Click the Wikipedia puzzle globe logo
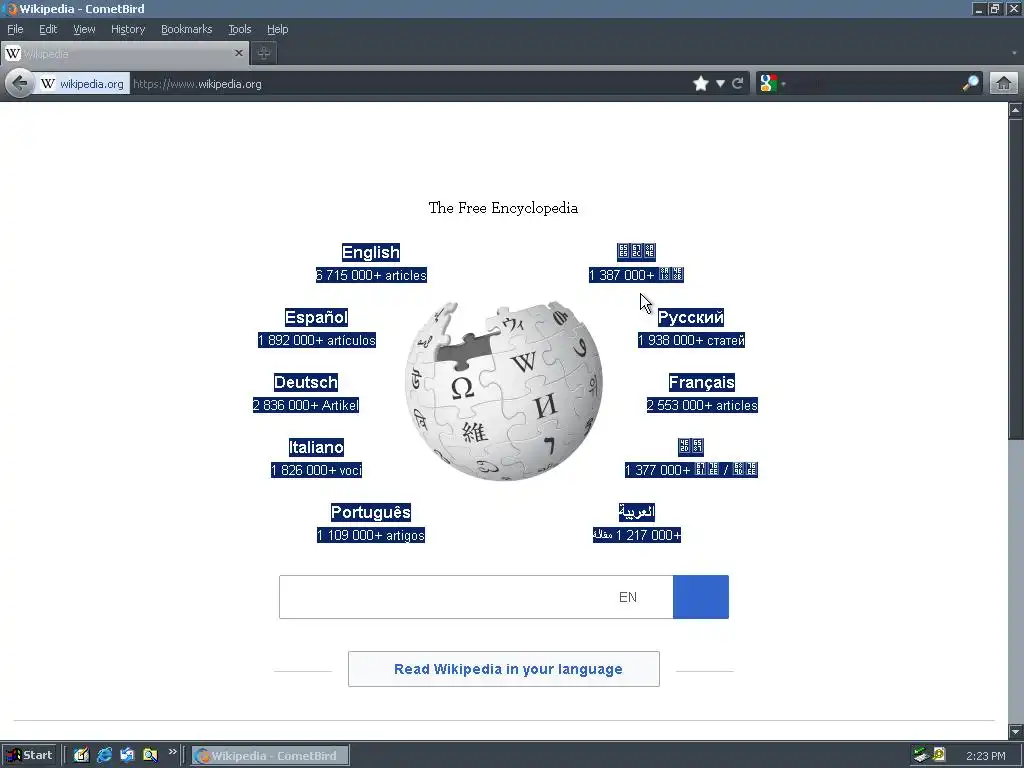Screen dimensions: 1024x768 tap(504, 391)
